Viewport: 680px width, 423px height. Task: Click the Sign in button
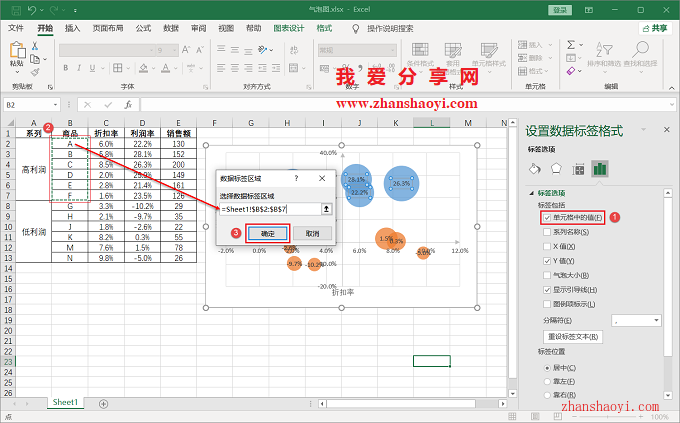coord(560,10)
